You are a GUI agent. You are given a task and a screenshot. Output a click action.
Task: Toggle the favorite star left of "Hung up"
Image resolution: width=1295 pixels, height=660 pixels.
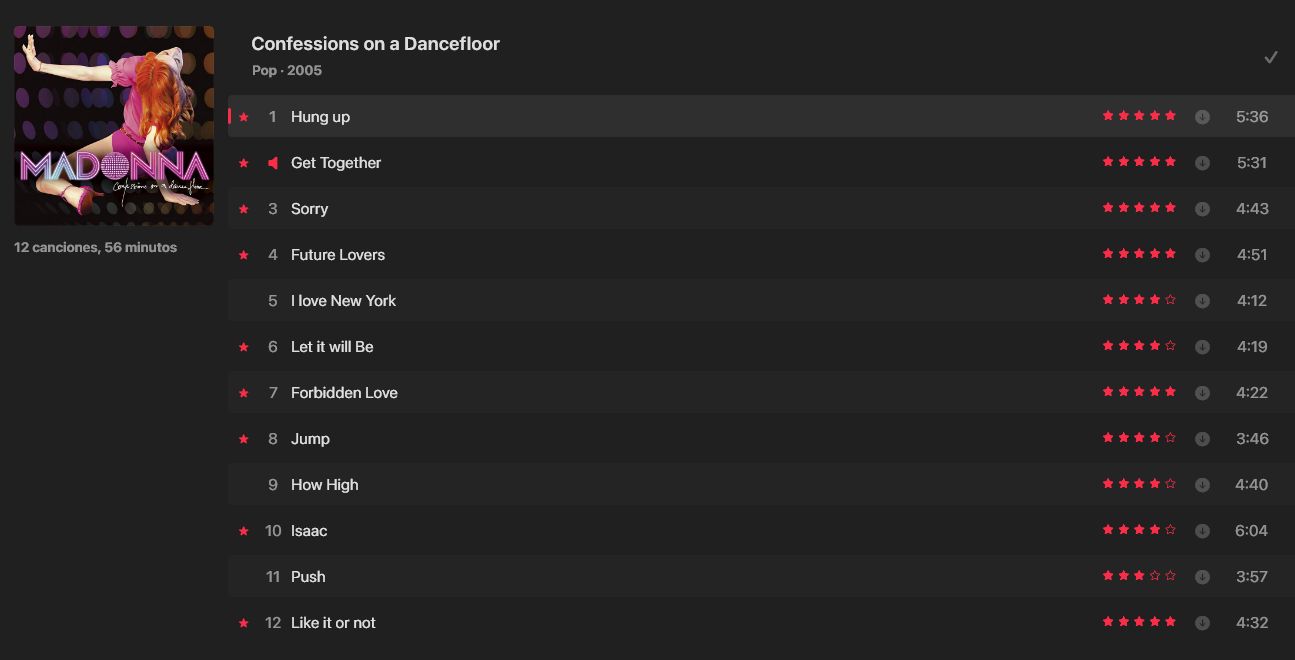[244, 117]
